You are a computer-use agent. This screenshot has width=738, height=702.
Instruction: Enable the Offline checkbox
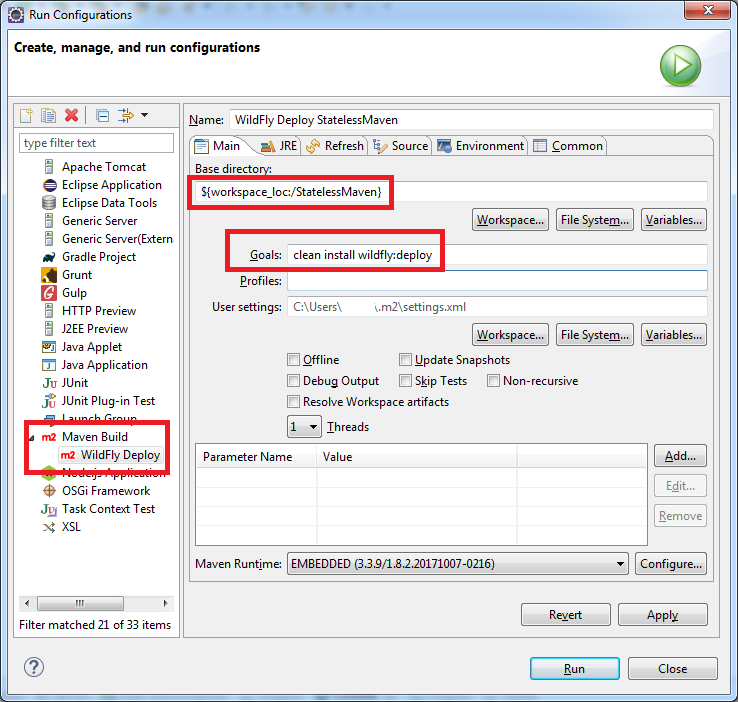(x=293, y=360)
